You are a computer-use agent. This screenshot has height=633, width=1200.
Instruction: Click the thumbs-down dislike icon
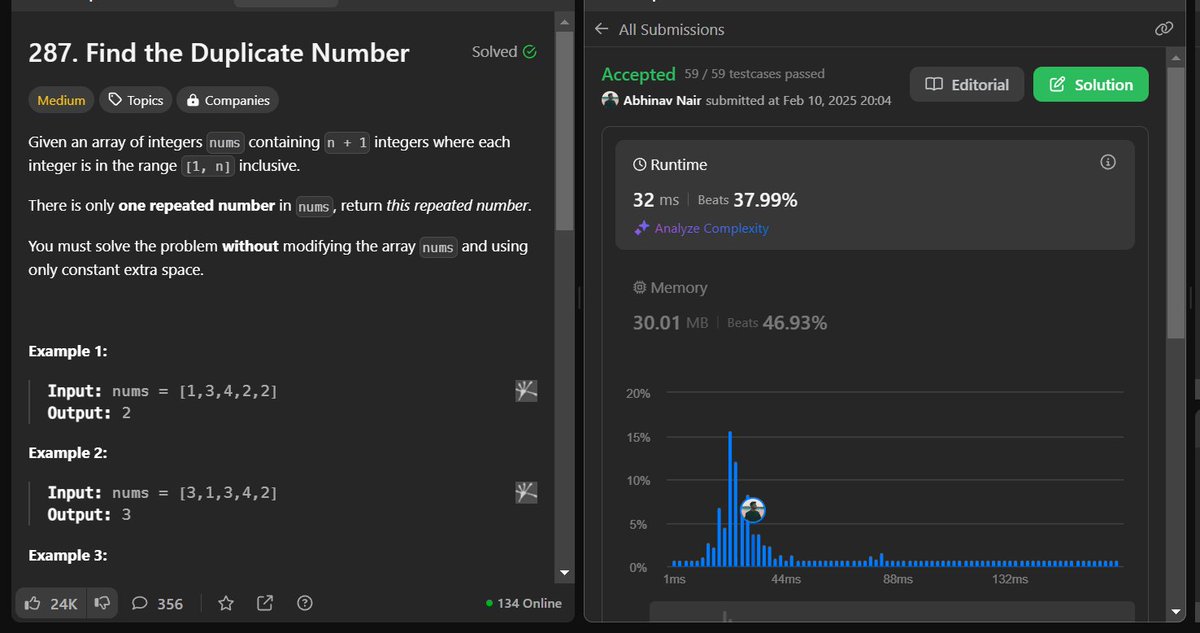click(102, 603)
